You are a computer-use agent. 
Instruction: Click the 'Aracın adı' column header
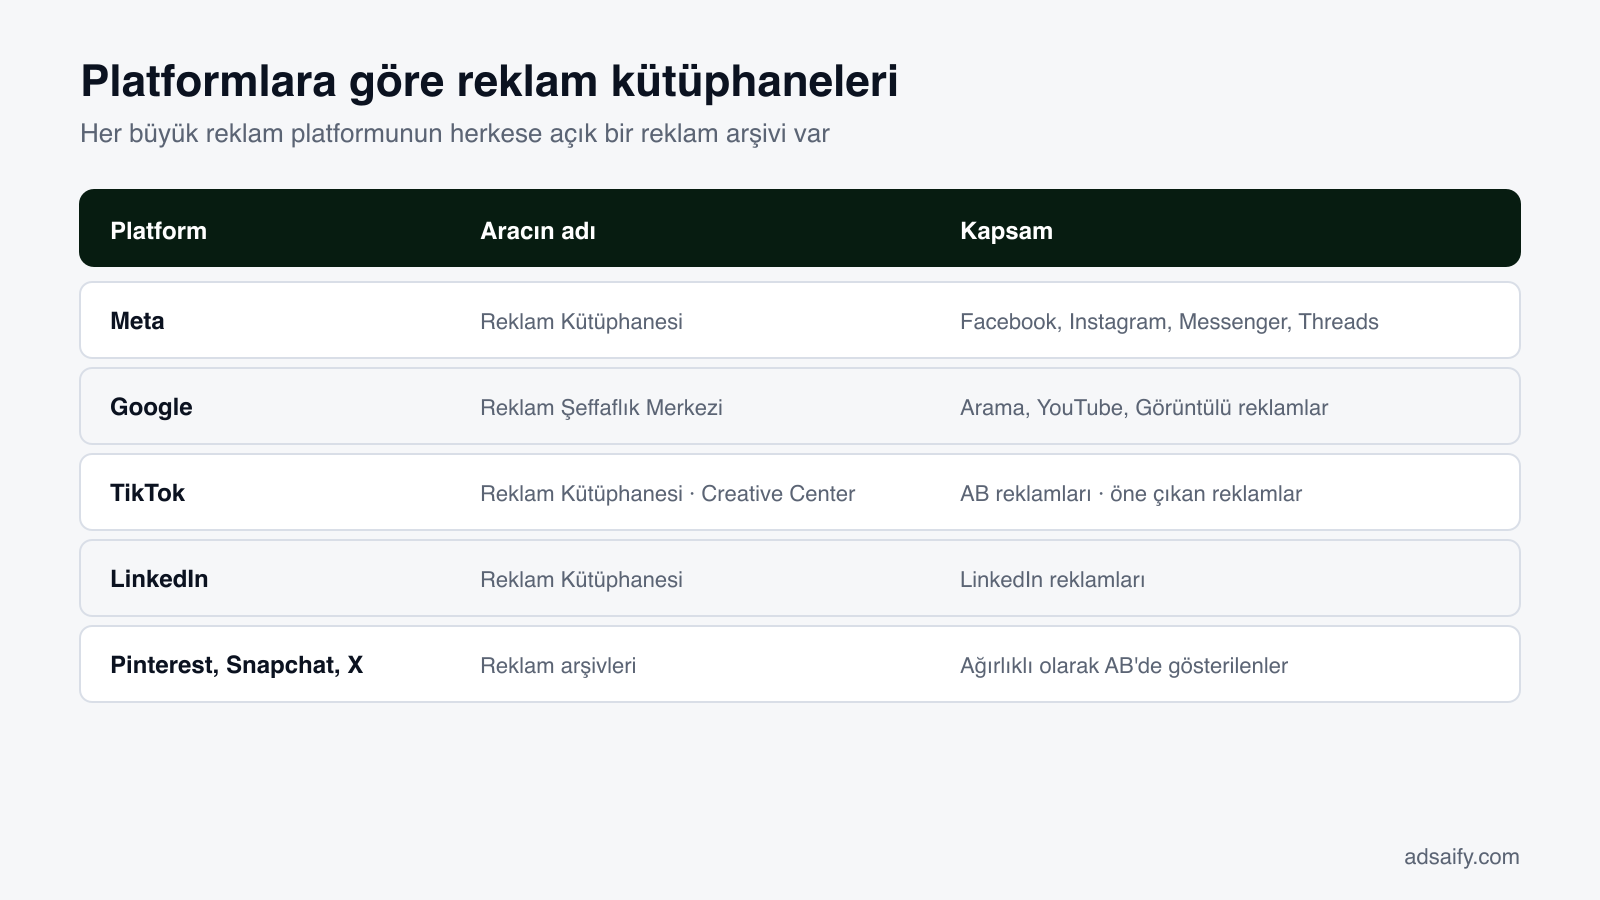click(538, 231)
